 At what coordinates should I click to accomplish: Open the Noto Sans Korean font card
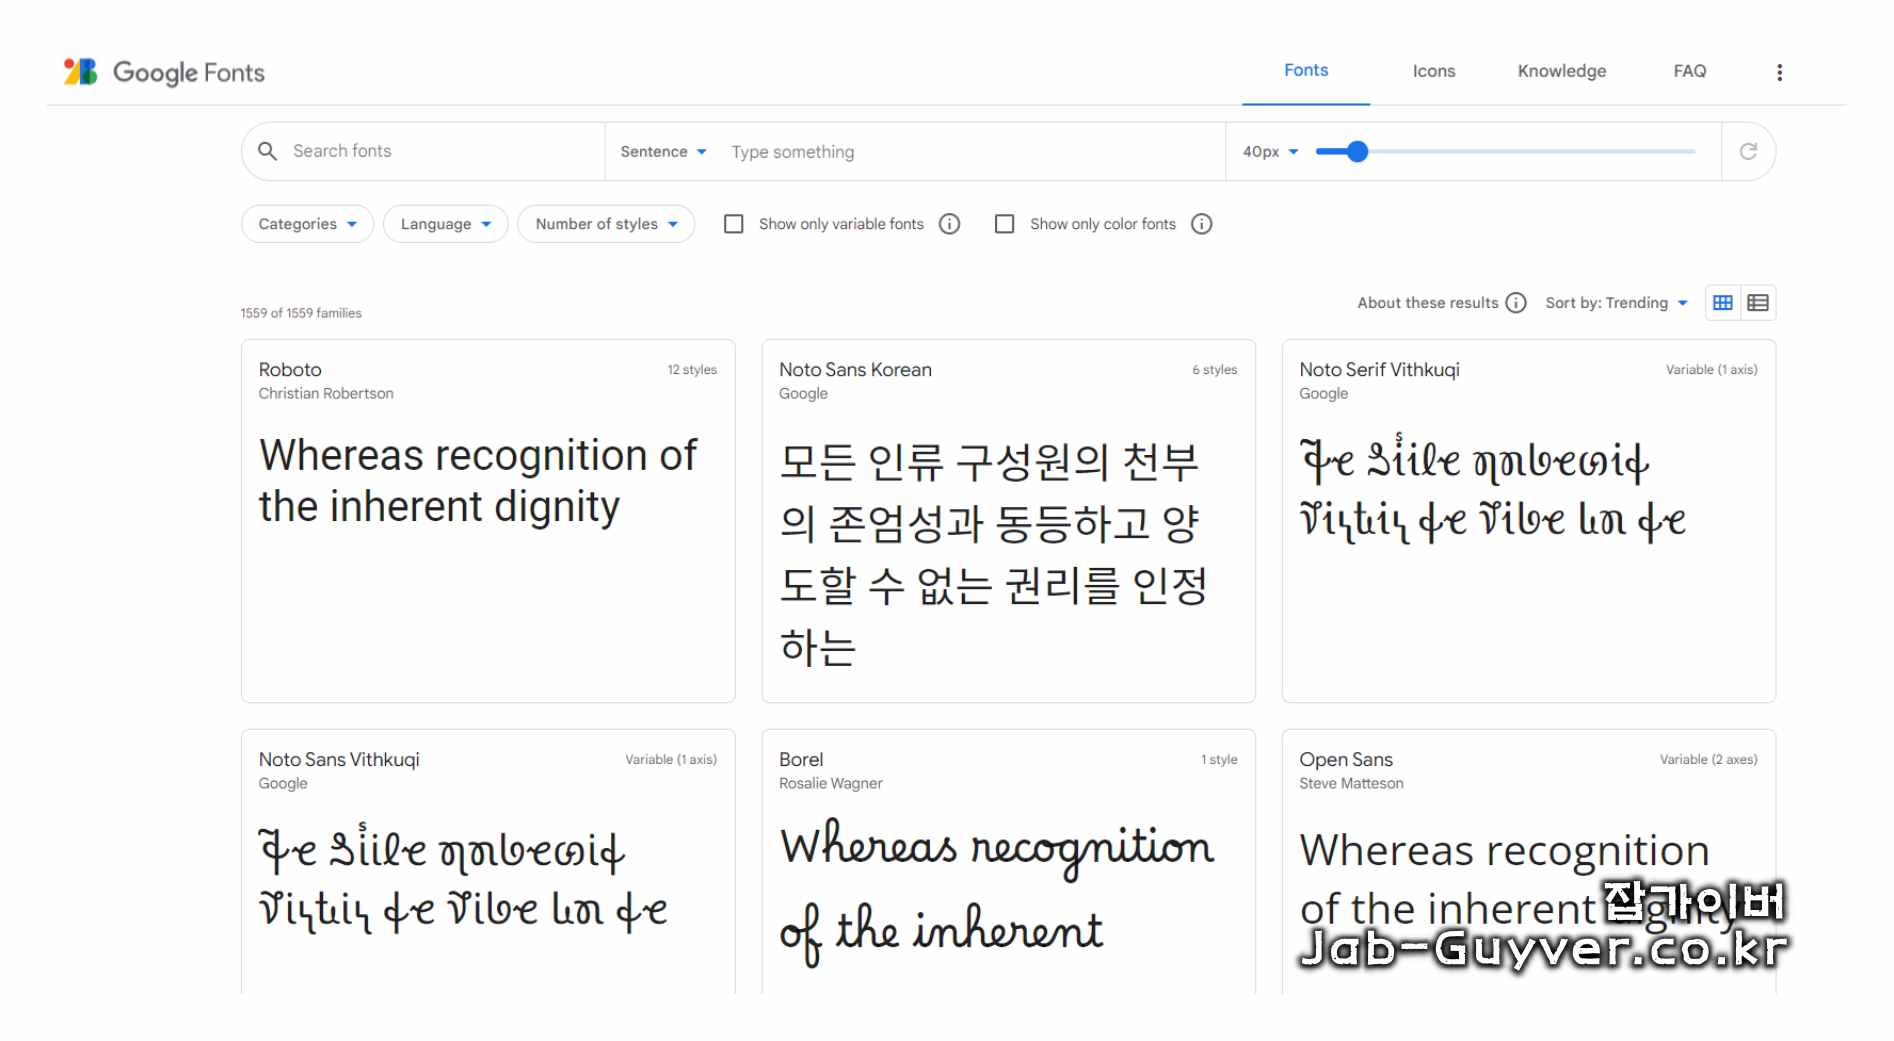[x=1008, y=521]
